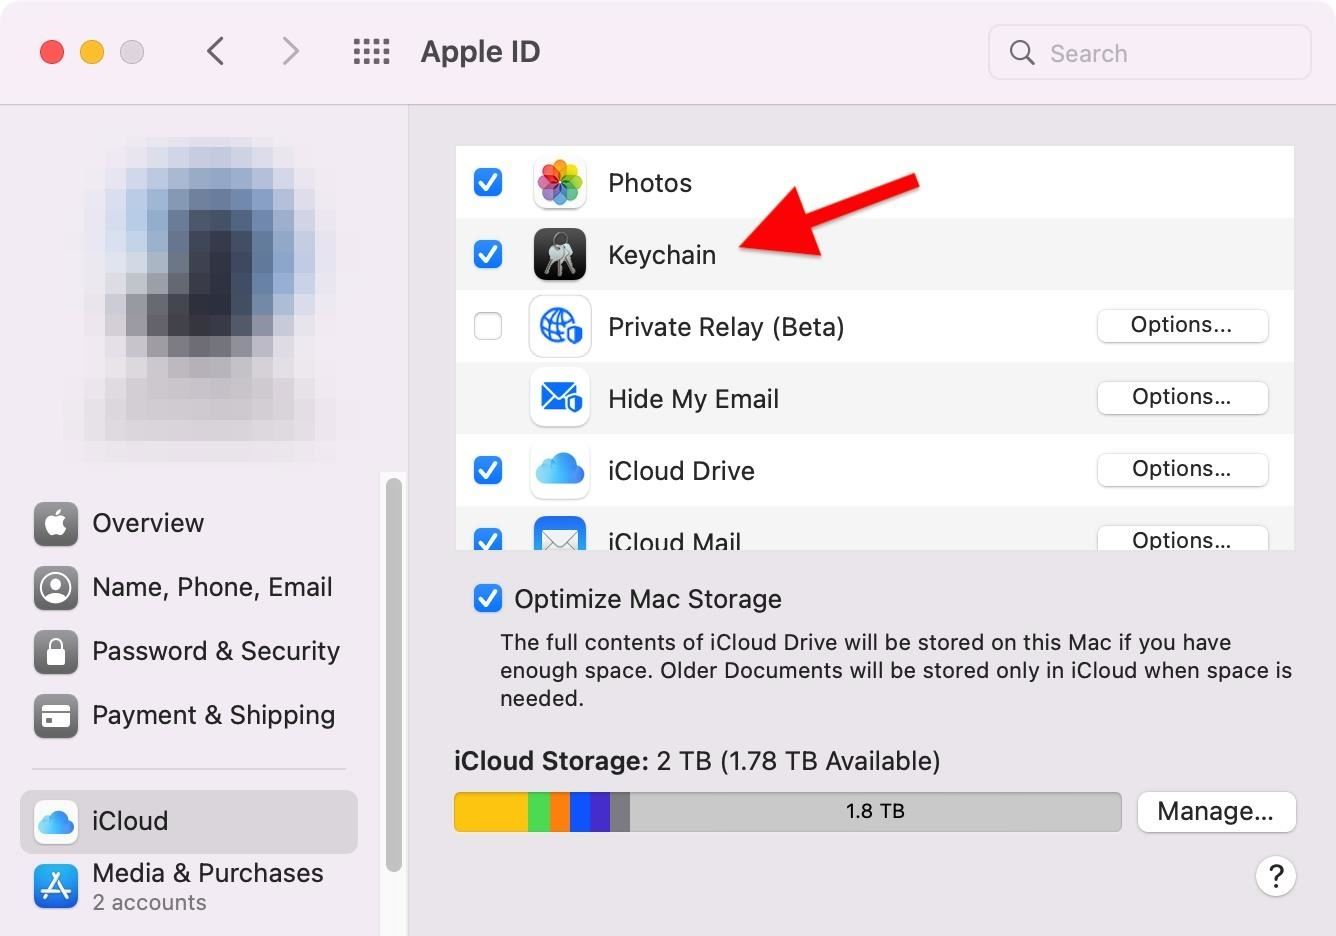Viewport: 1336px width, 936px height.
Task: Click the Hide My Email label
Action: click(693, 399)
